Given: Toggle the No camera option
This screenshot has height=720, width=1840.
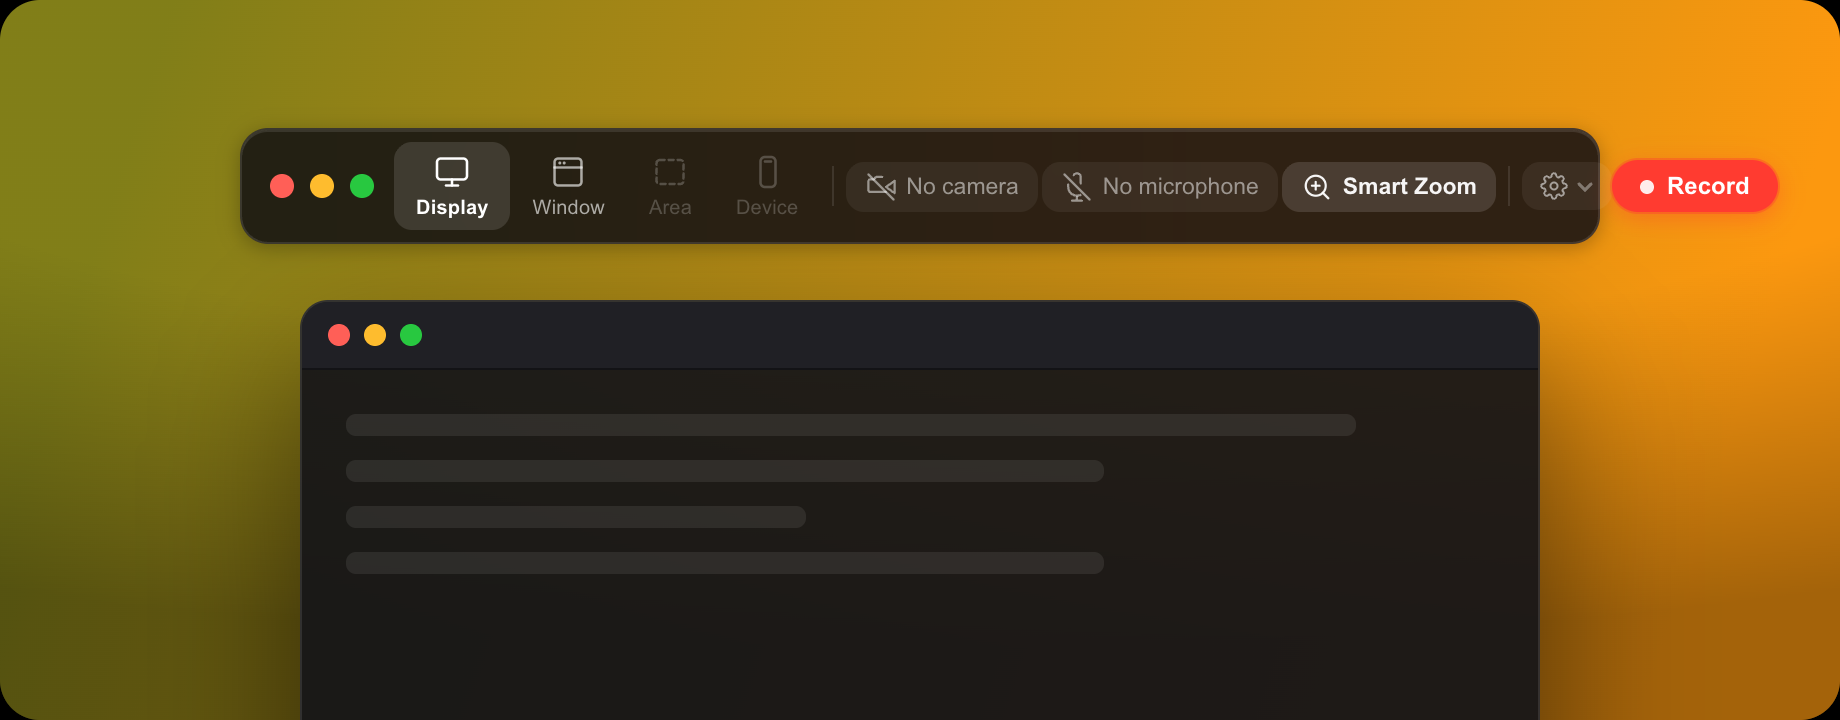Looking at the screenshot, I should point(942,187).
